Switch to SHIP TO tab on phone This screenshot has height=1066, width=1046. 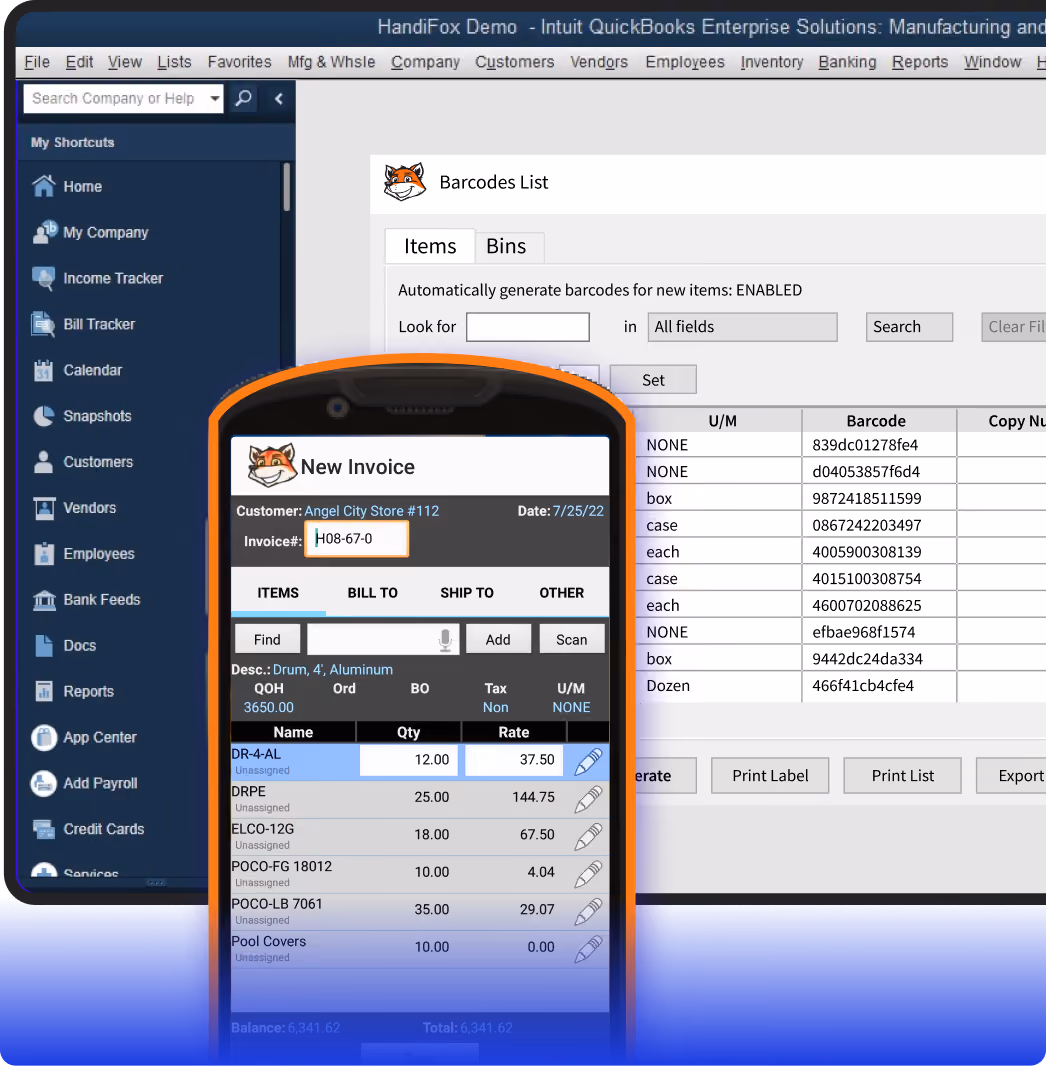coord(467,593)
